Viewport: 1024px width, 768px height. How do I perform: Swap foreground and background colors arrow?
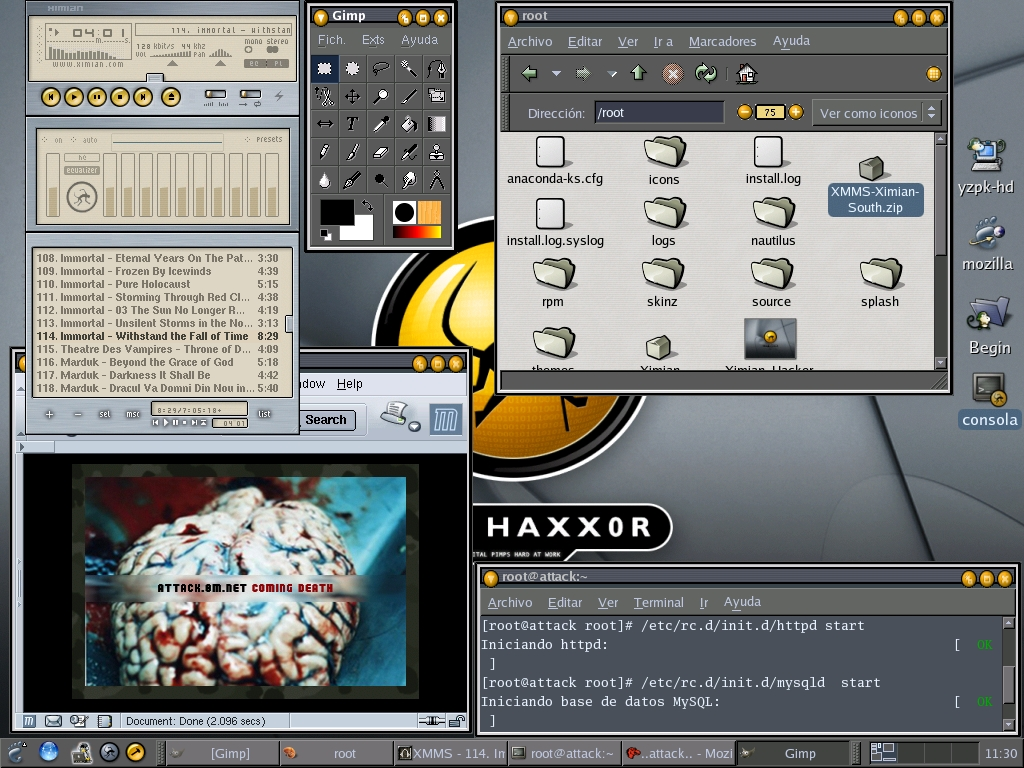tap(367, 205)
